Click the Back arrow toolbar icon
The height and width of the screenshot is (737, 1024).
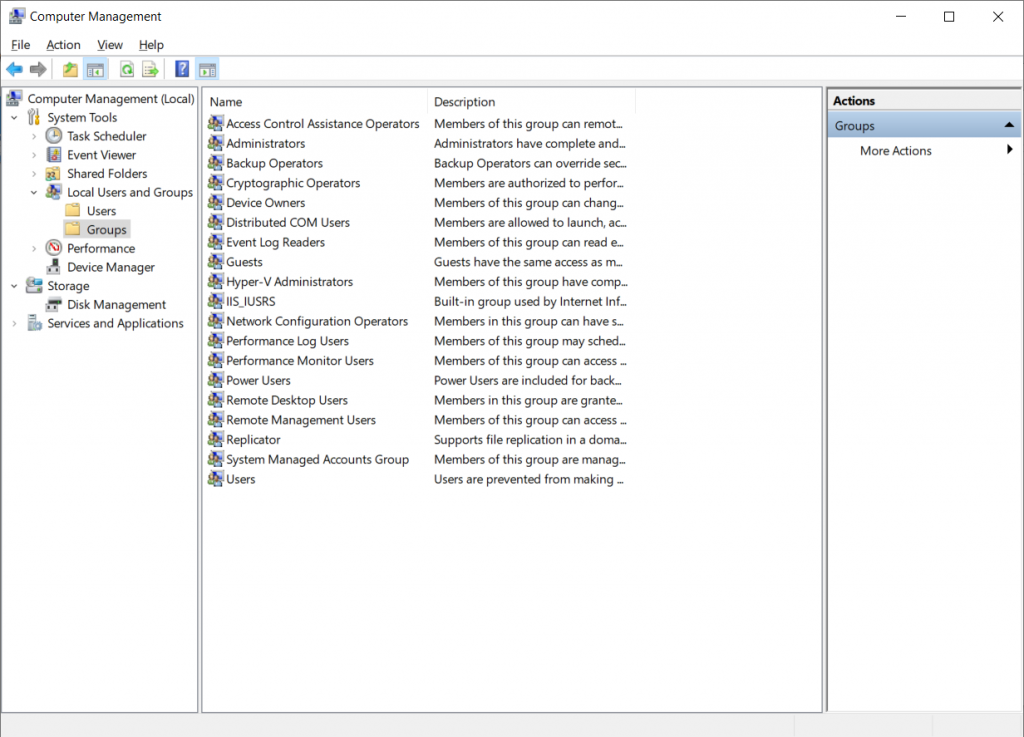(14, 69)
